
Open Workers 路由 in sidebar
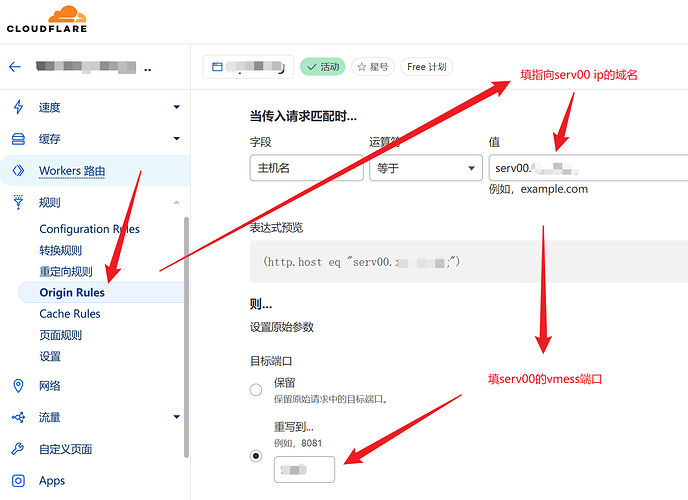[72, 171]
